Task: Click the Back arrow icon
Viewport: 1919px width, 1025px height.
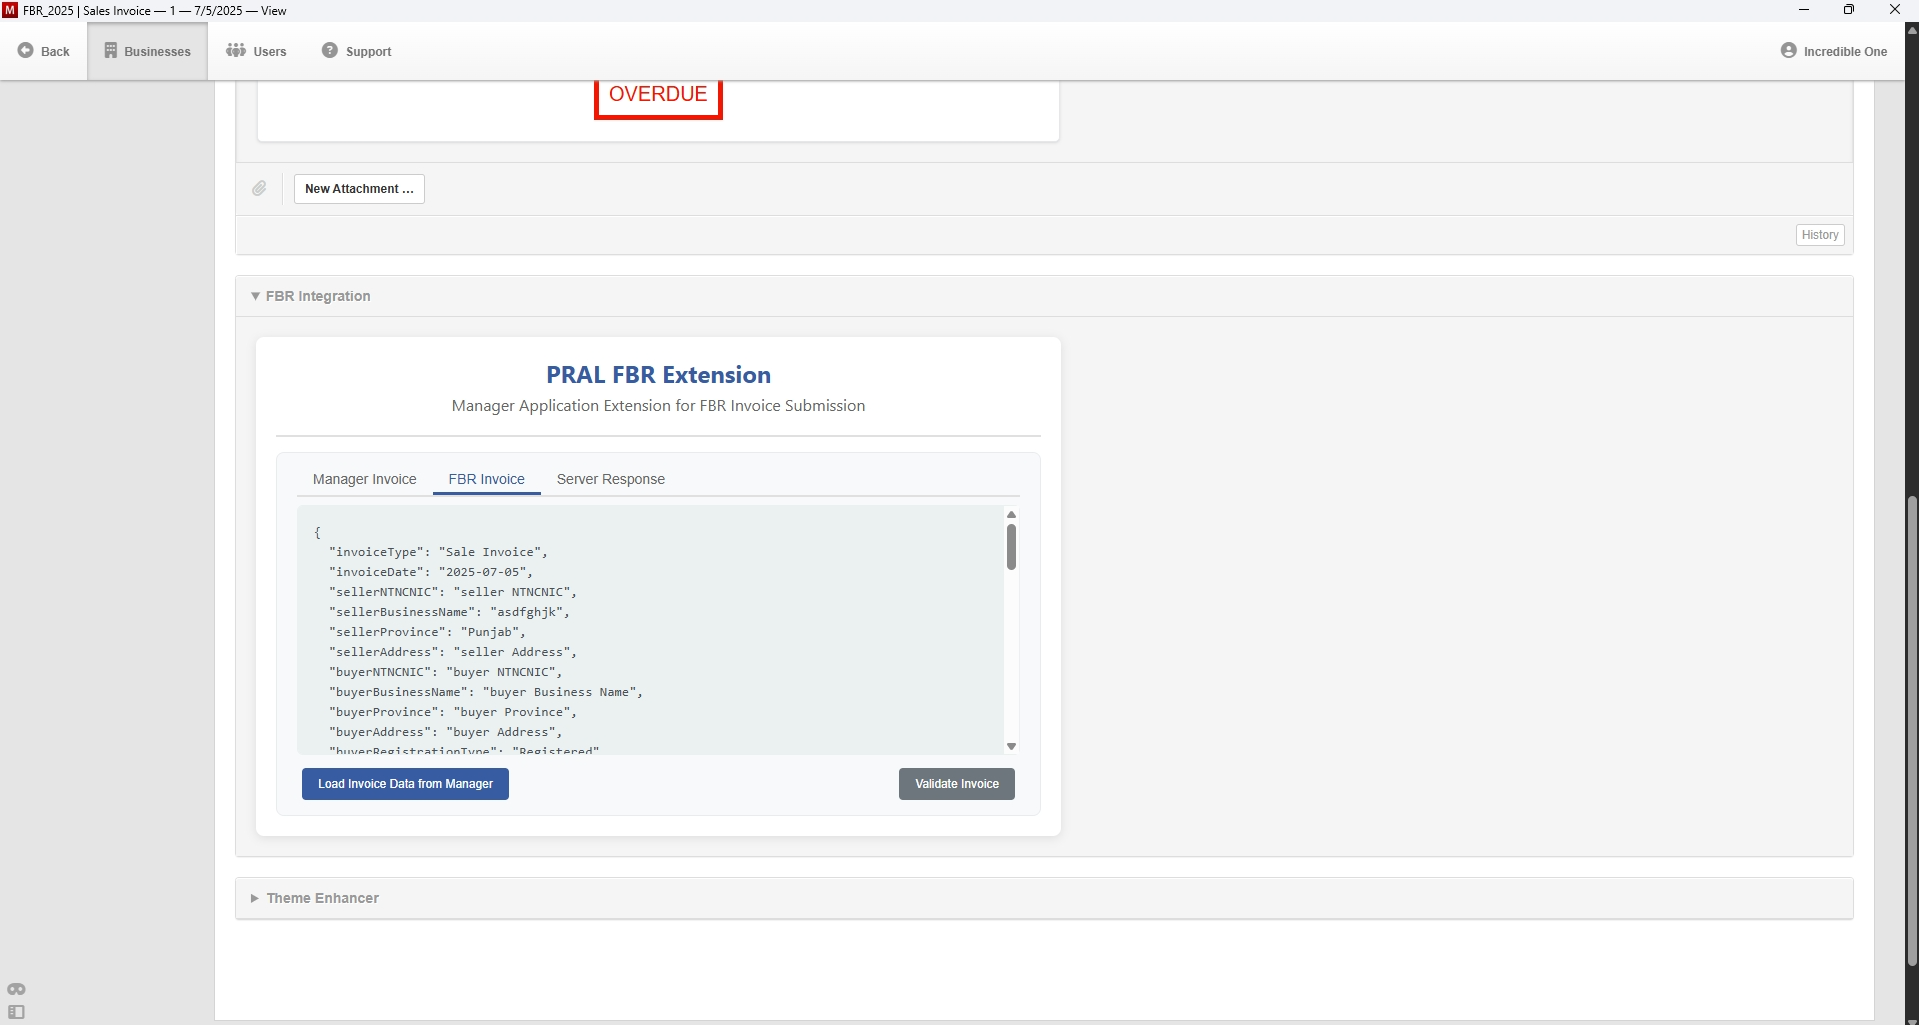Action: click(x=26, y=51)
